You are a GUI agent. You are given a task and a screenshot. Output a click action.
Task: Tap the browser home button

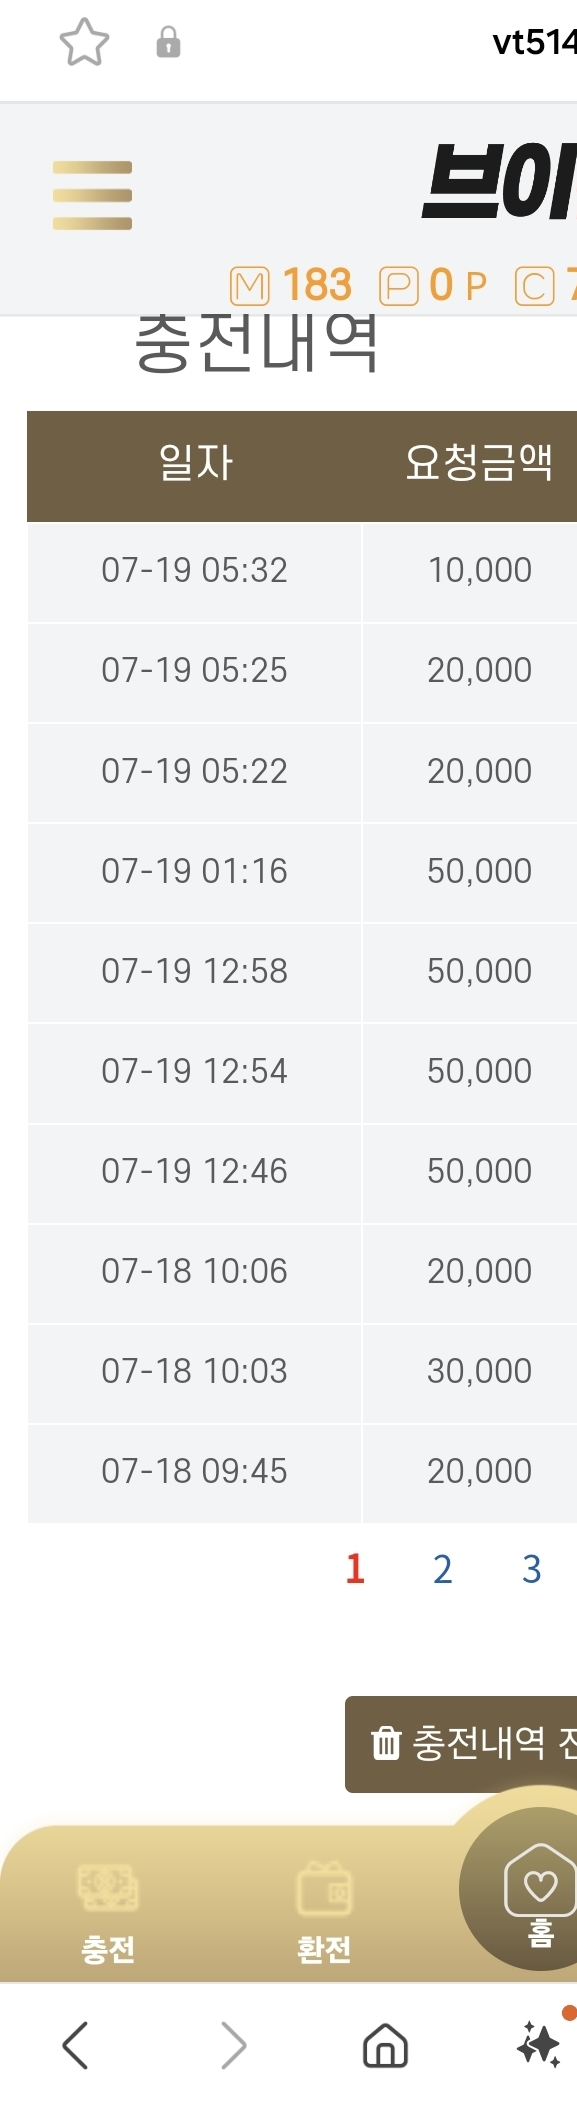[385, 2045]
